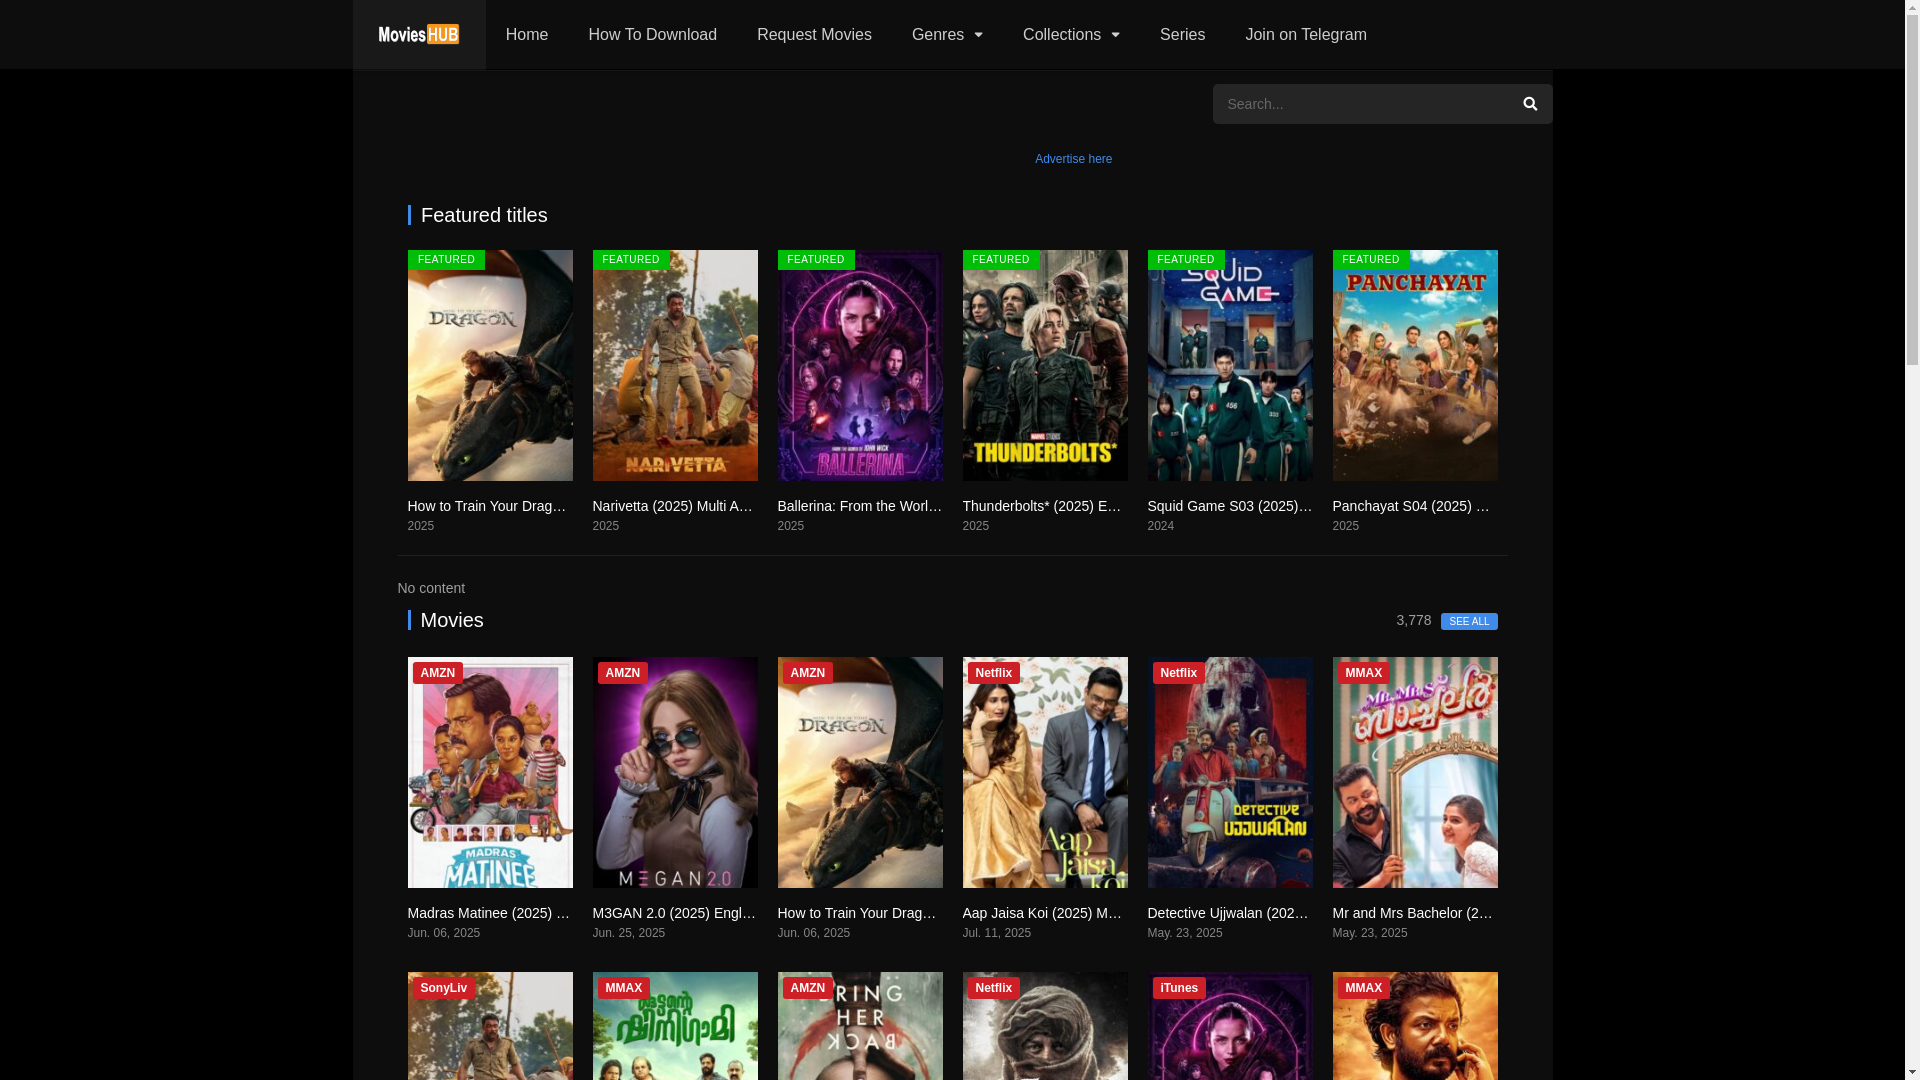Open M3GAN 2.0 movie poster
1920x1080 pixels.
[x=675, y=772]
